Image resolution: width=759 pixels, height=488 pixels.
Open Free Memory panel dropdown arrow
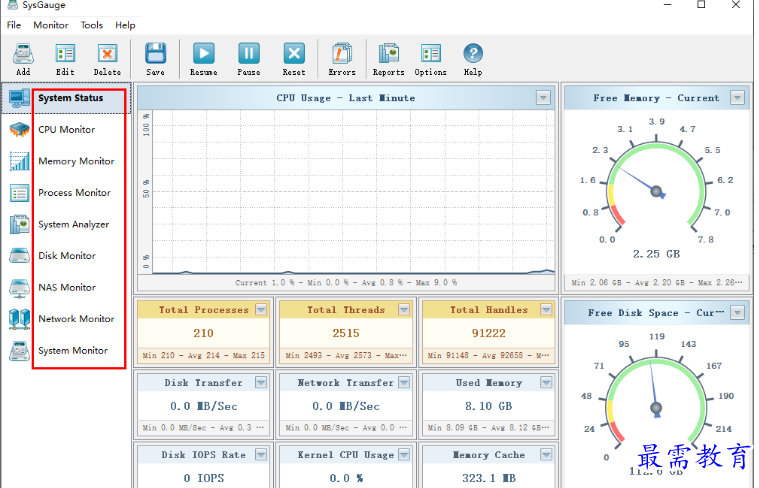[x=737, y=98]
